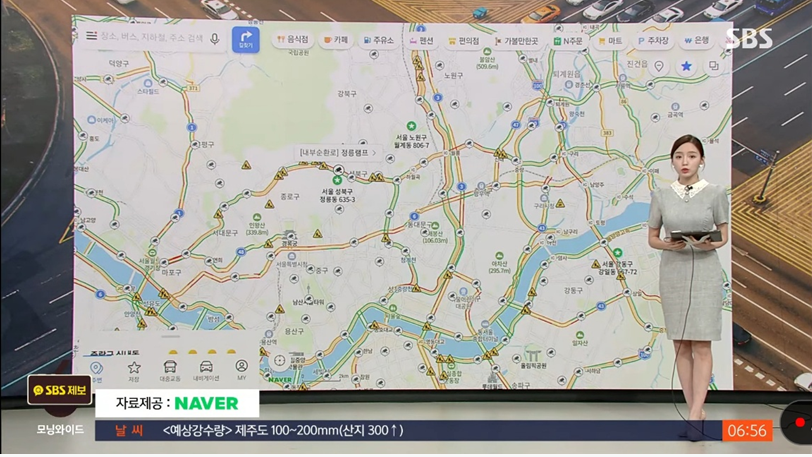Select the N주문 category chip
The width and height of the screenshot is (812, 457).
coord(568,41)
